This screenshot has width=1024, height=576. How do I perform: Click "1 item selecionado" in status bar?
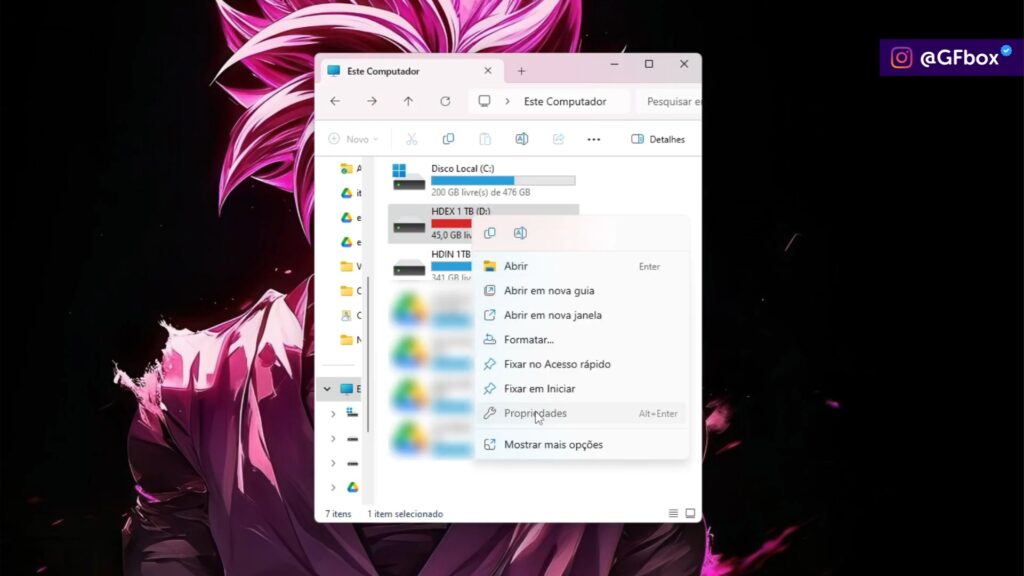tap(405, 514)
